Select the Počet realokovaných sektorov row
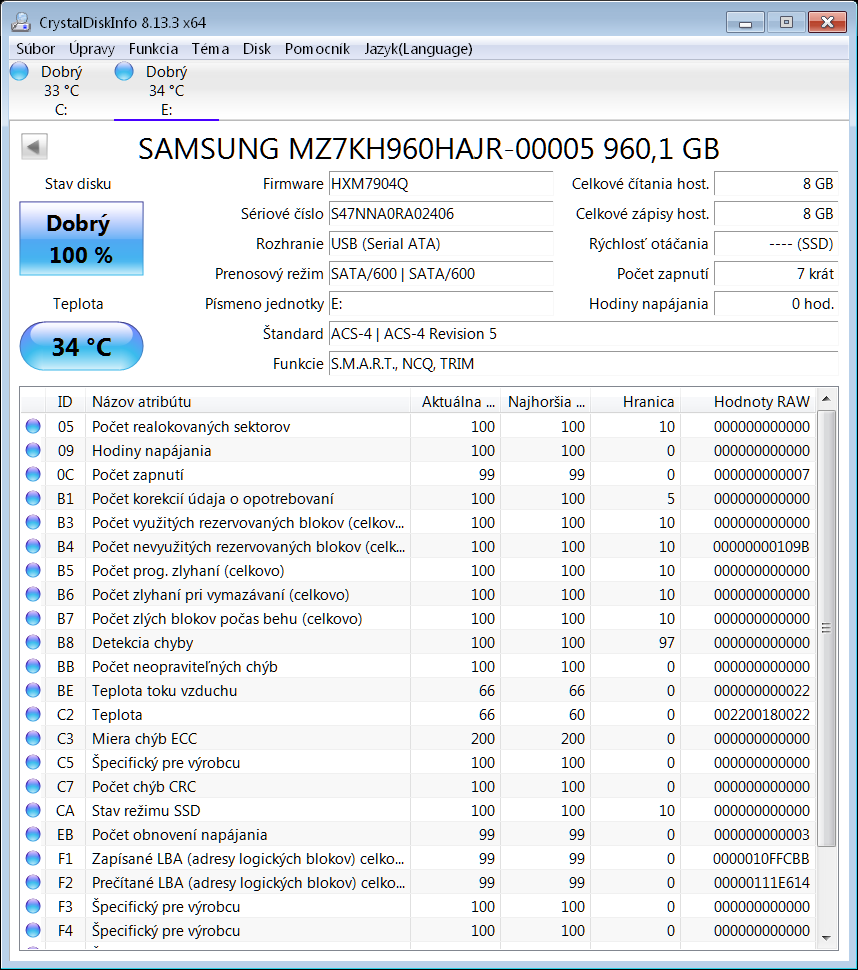 coord(419,426)
